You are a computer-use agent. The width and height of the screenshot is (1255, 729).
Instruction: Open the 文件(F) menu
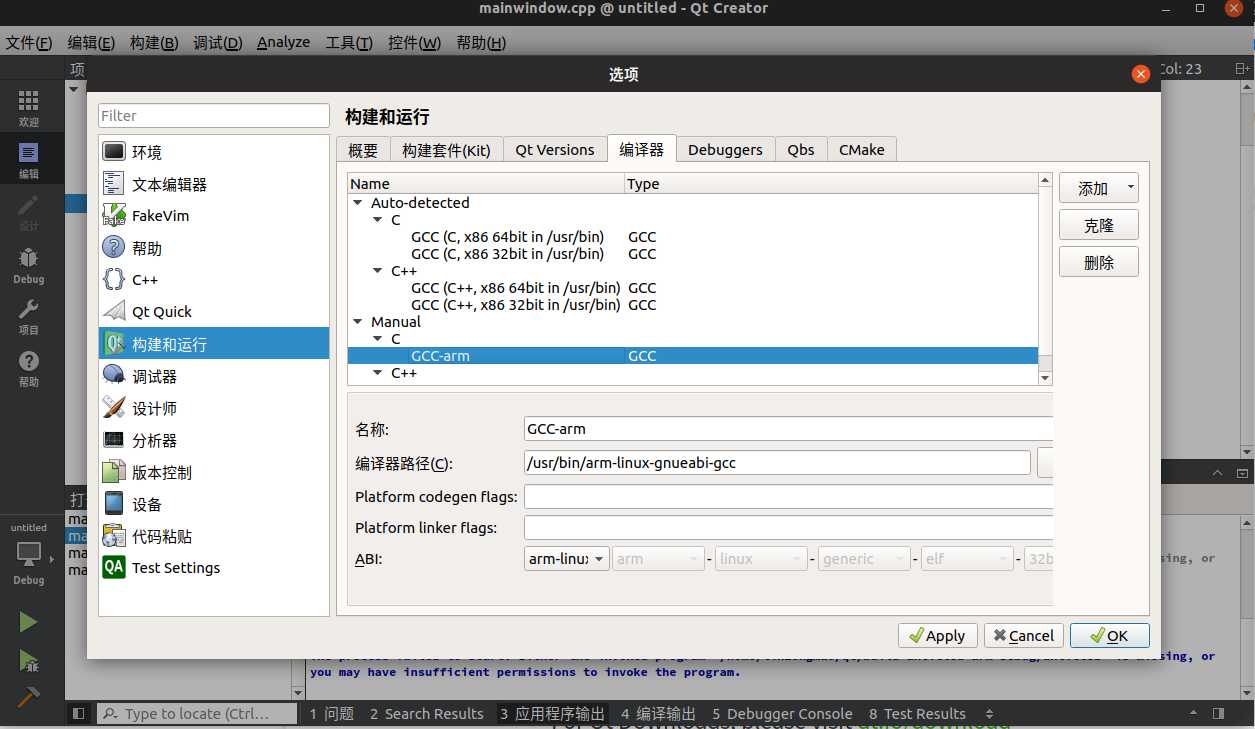click(x=29, y=43)
